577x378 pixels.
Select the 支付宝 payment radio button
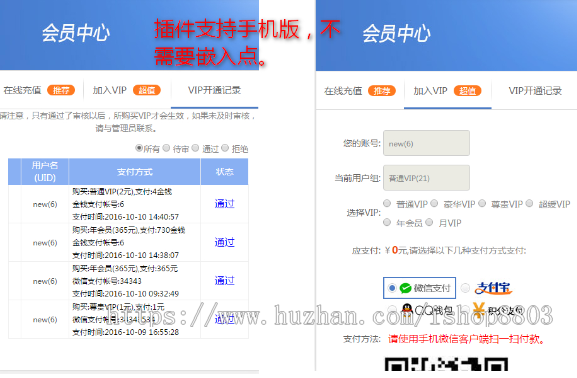click(x=466, y=288)
